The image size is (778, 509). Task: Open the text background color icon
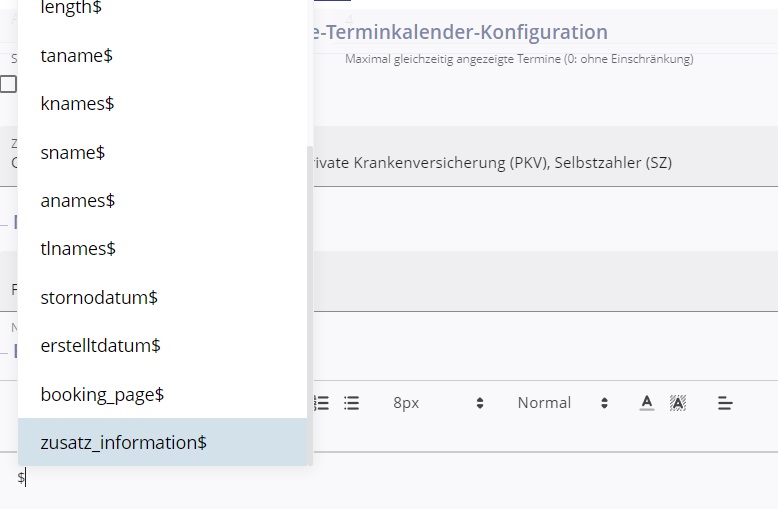click(678, 402)
